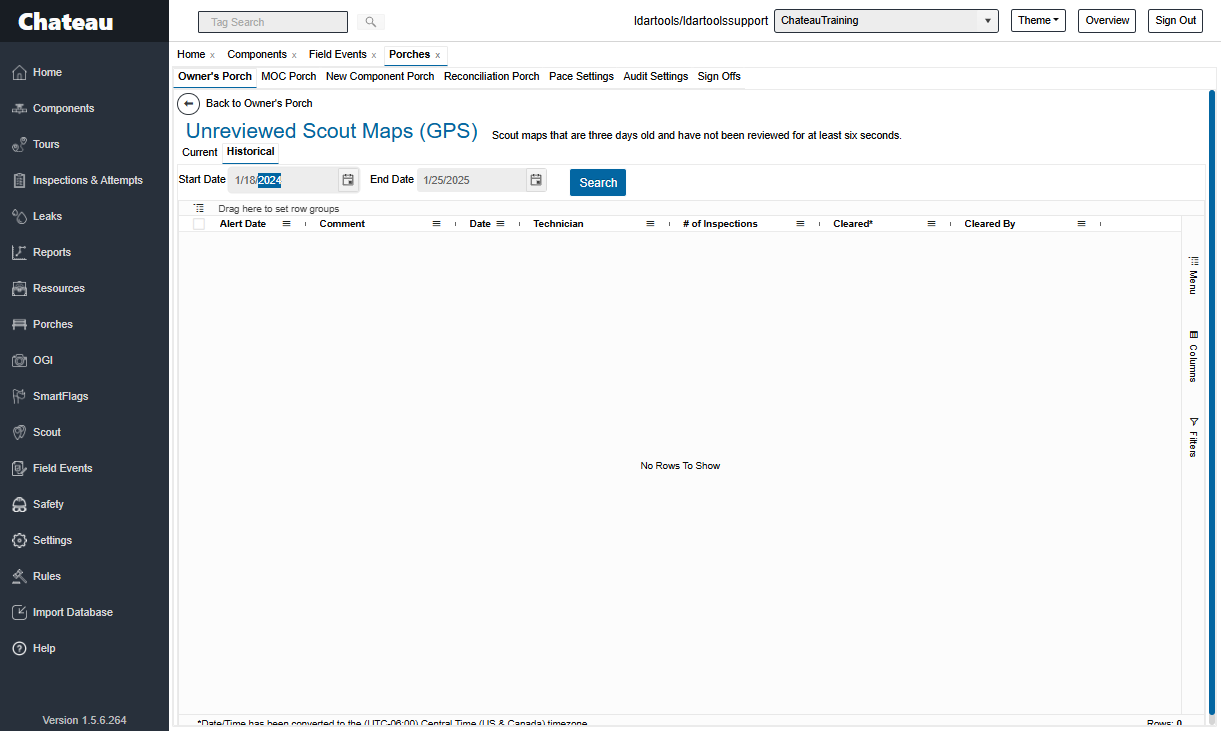The height and width of the screenshot is (731, 1221).
Task: Open the # of Inspections column menu
Action: [800, 224]
